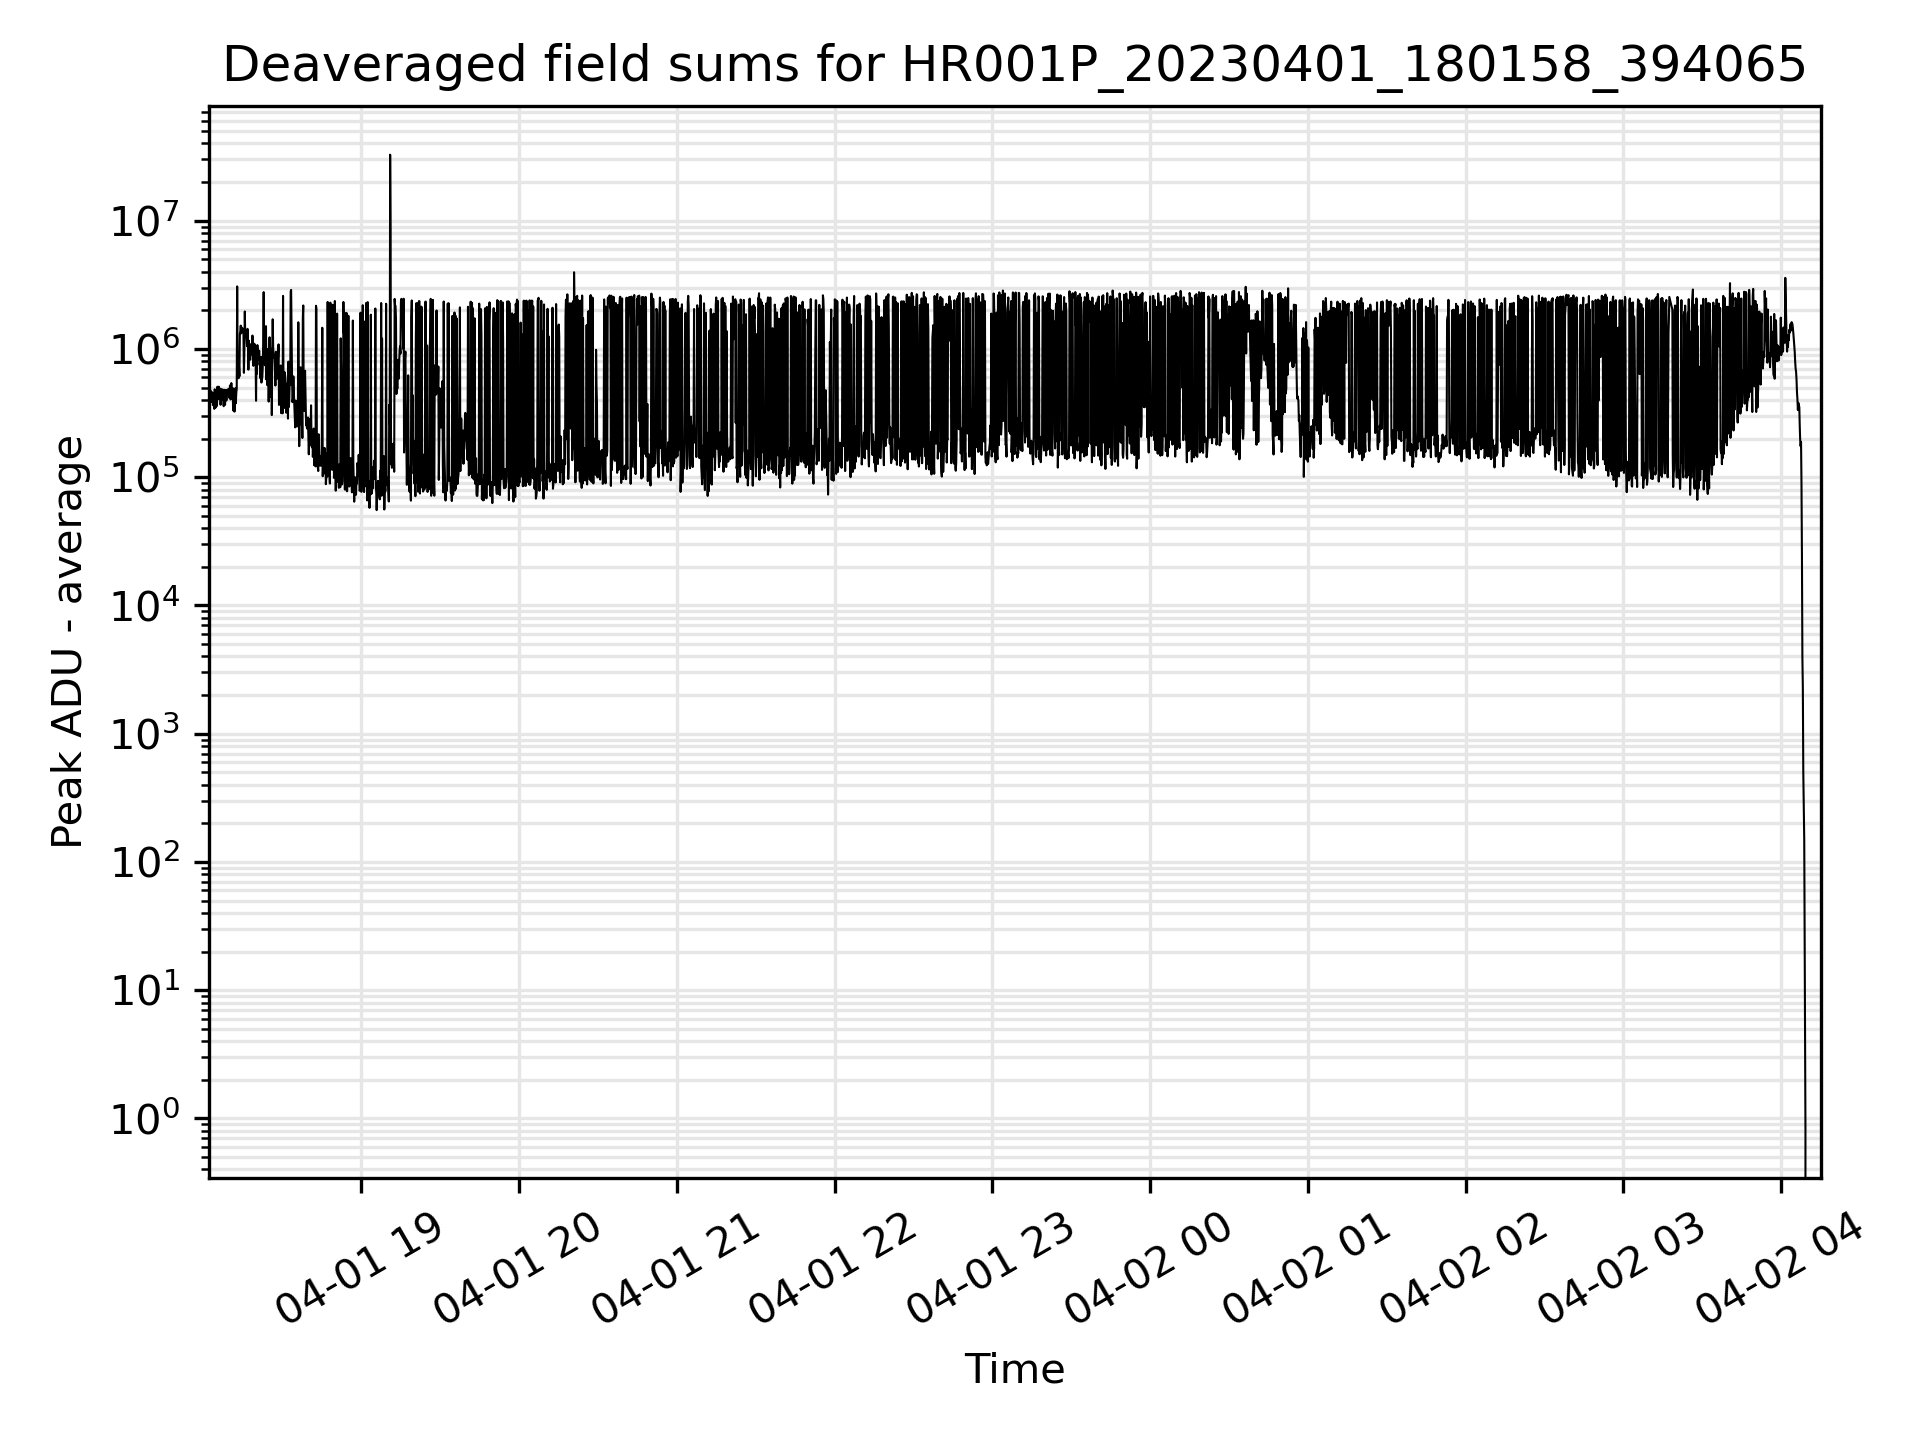Click the y tick label 10^1
The width and height of the screenshot is (1920, 1440).
(146, 989)
